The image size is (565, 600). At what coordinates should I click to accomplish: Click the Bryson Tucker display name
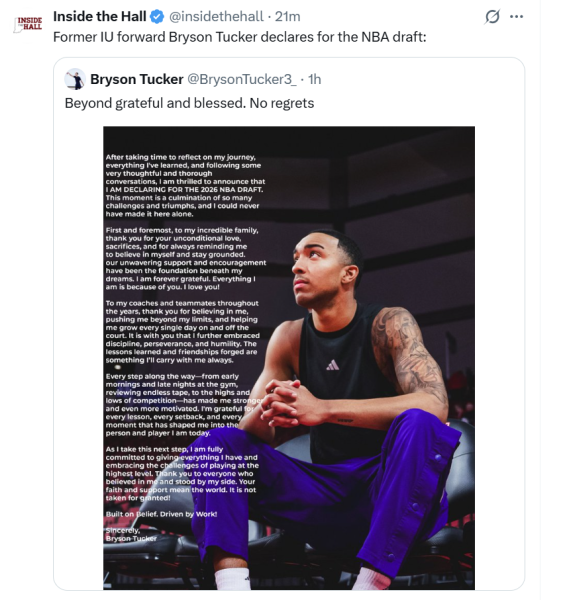(x=137, y=79)
